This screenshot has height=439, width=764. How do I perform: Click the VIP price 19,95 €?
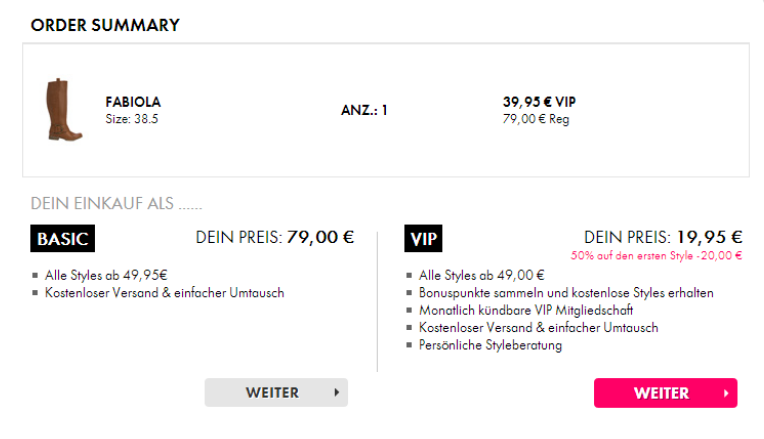click(x=709, y=238)
